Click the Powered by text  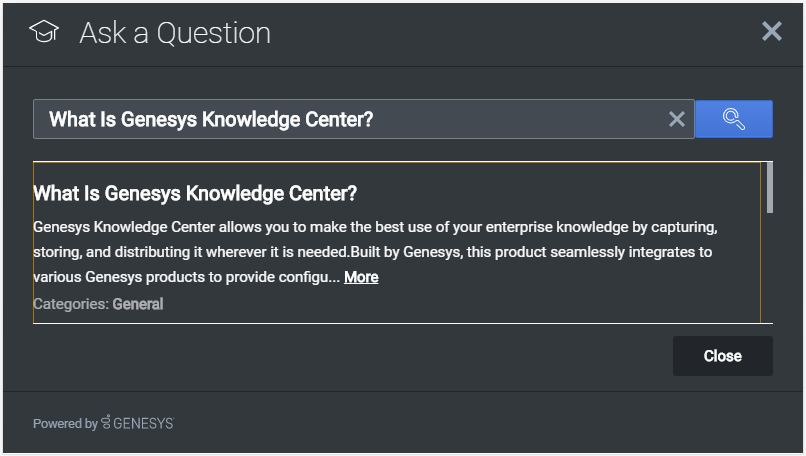[64, 424]
